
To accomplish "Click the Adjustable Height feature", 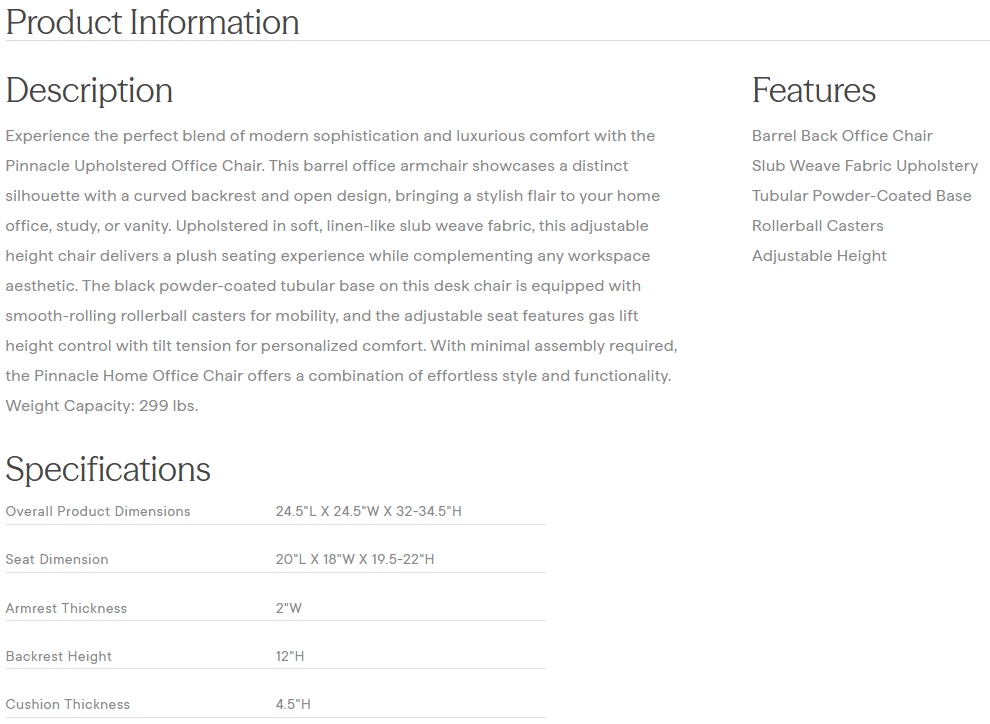I will pyautogui.click(x=819, y=256).
